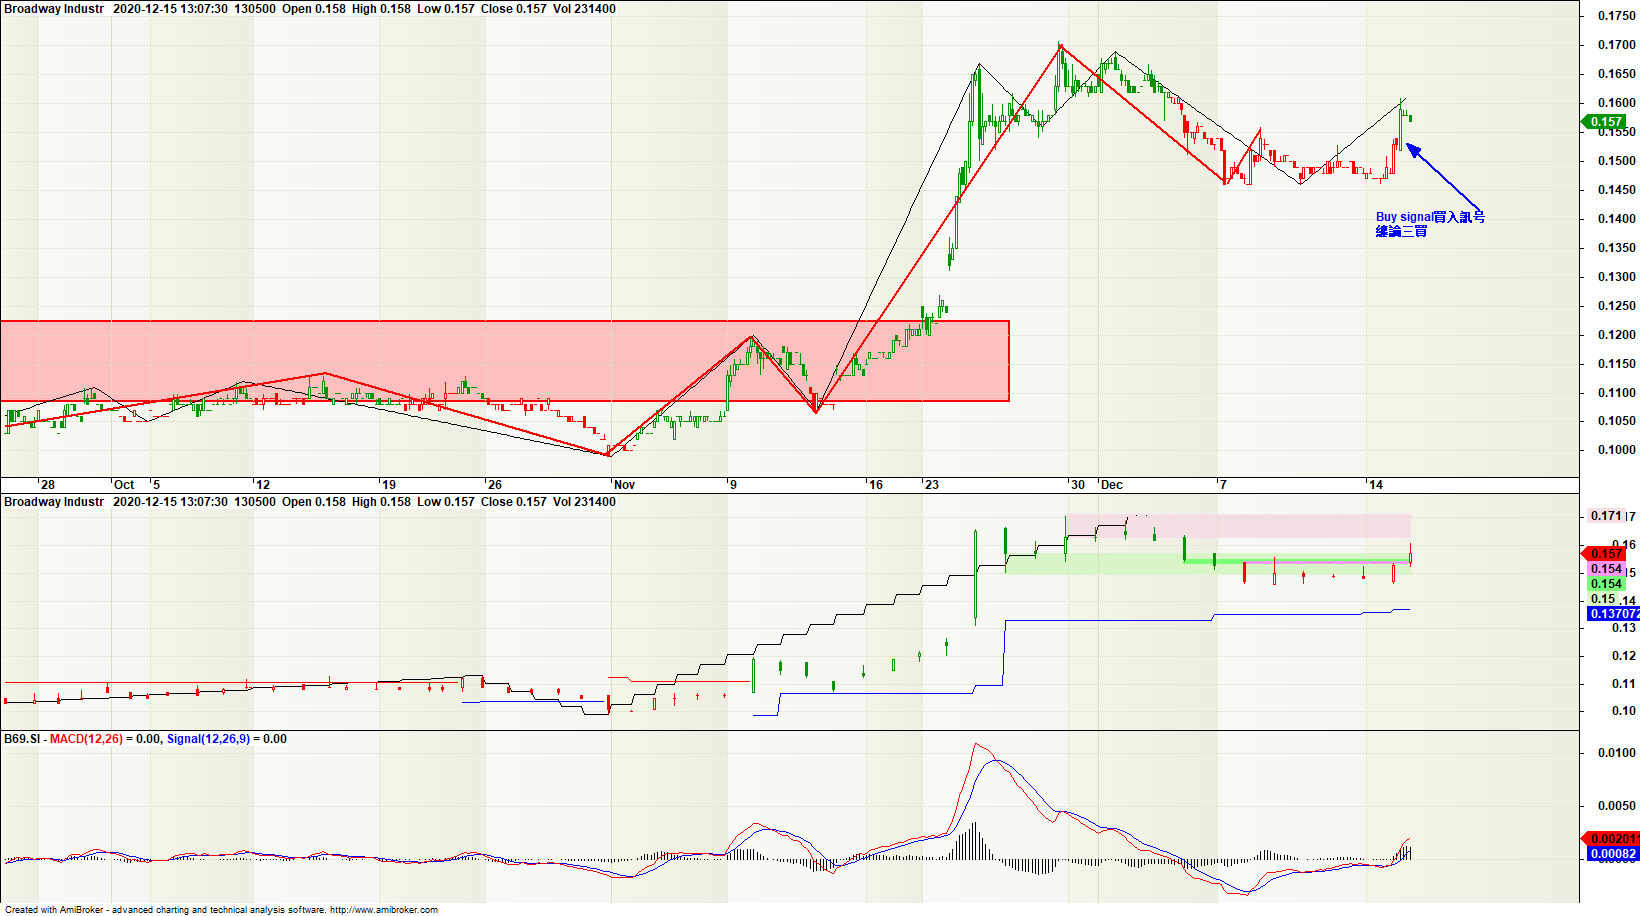Image resolution: width=1640 pixels, height=916 pixels.
Task: Click the 0.0100 label on MACD axis
Action: click(x=1617, y=753)
